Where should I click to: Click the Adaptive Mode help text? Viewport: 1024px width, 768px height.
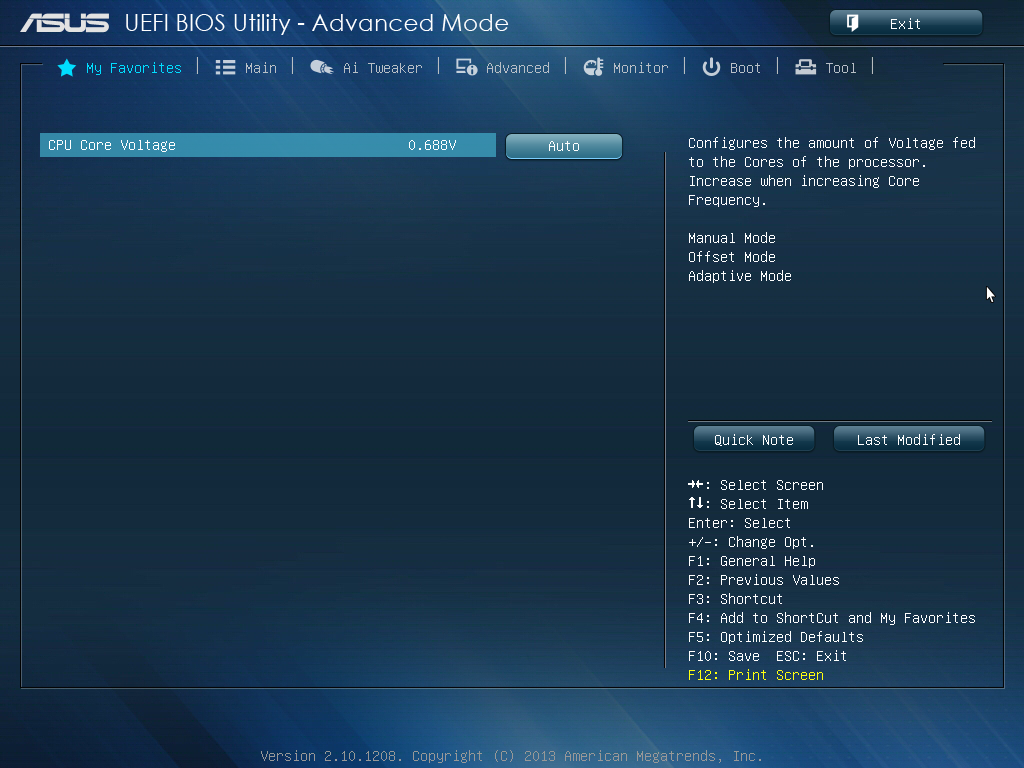tap(739, 276)
